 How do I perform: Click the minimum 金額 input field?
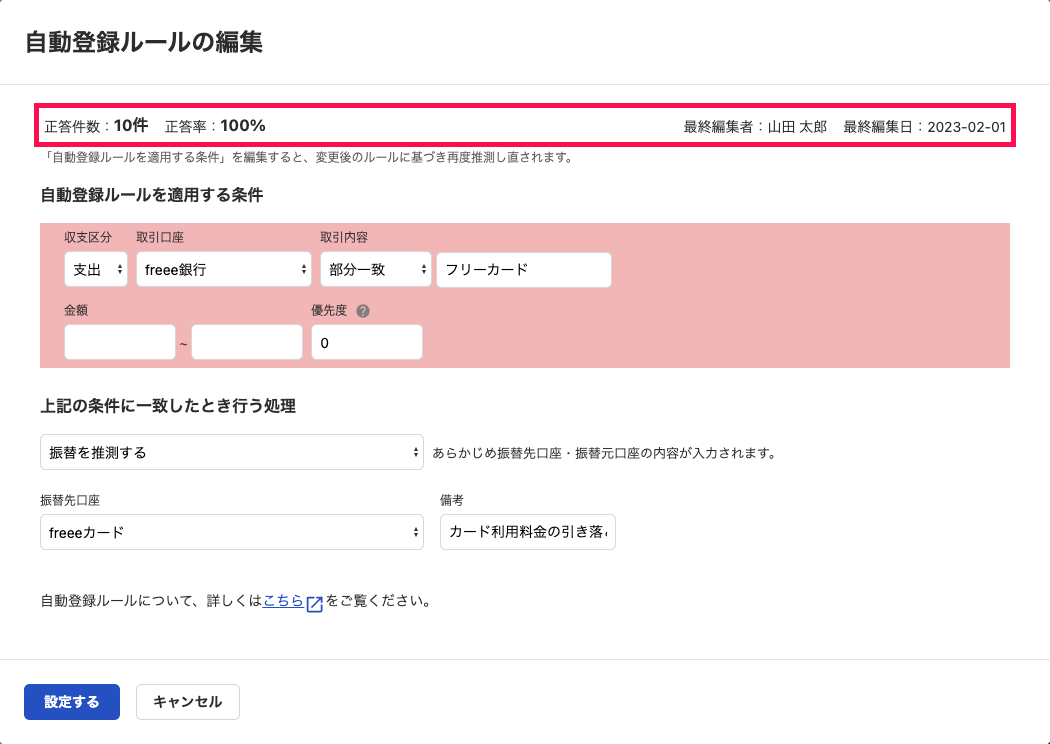120,342
